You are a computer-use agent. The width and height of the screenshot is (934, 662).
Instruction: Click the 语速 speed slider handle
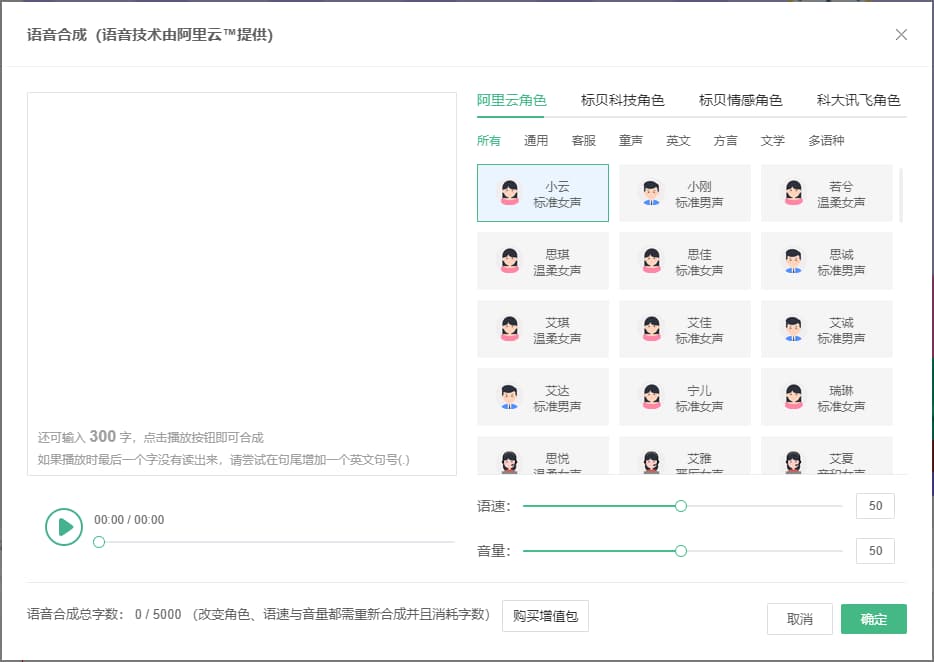tap(681, 506)
